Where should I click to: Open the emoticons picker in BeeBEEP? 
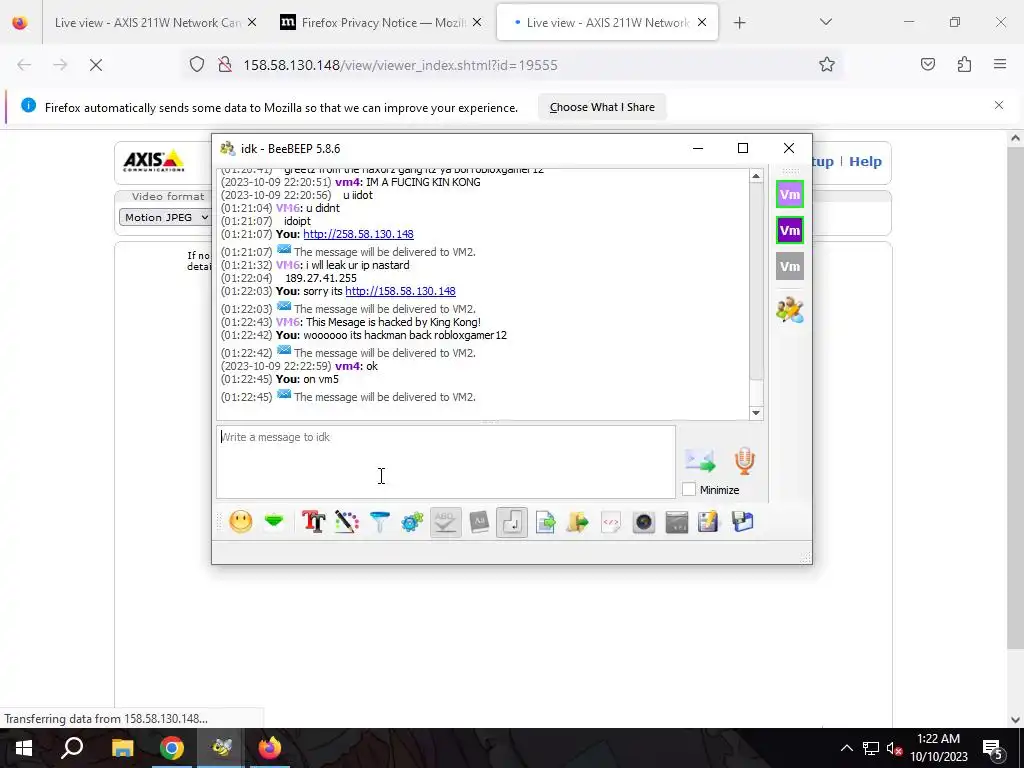(241, 522)
